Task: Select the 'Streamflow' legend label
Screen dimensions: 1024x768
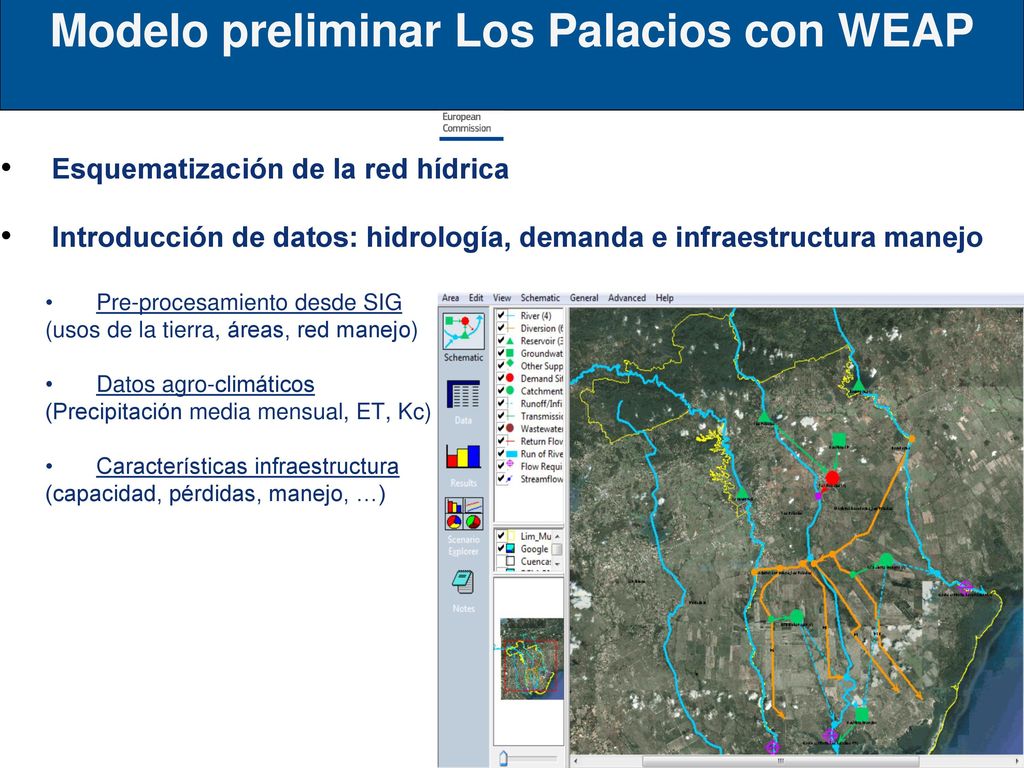Action: [541, 479]
